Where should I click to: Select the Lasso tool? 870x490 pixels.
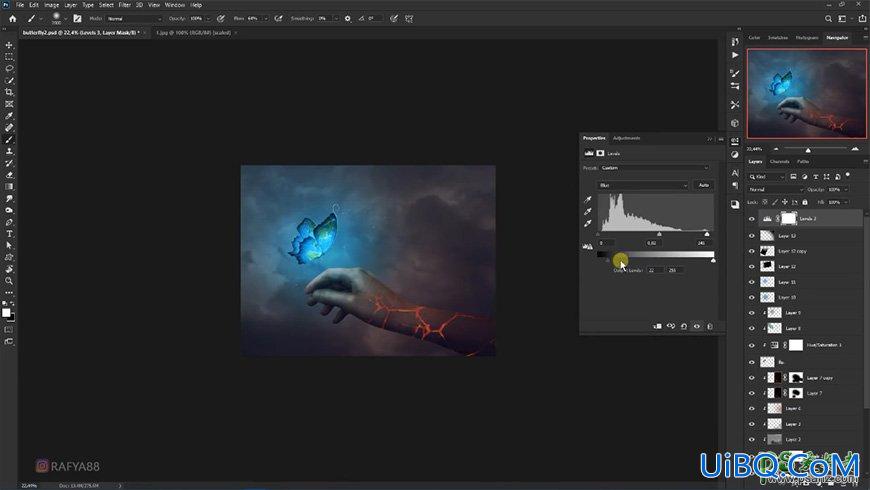(9, 68)
